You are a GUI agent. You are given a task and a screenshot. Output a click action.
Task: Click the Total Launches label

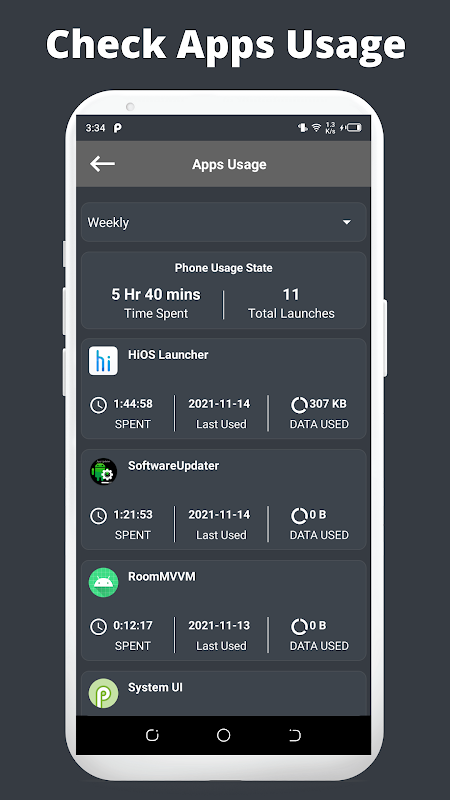(291, 313)
